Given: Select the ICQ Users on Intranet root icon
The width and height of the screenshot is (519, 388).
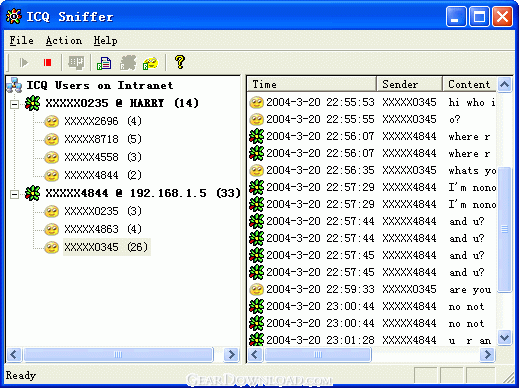Looking at the screenshot, I should 14,85.
